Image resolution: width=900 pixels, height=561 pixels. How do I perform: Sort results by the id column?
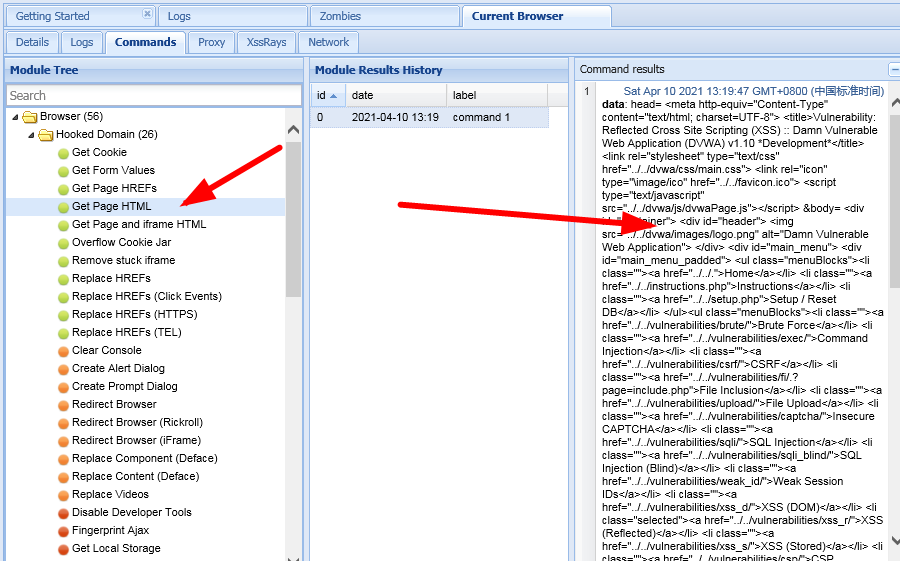328,95
